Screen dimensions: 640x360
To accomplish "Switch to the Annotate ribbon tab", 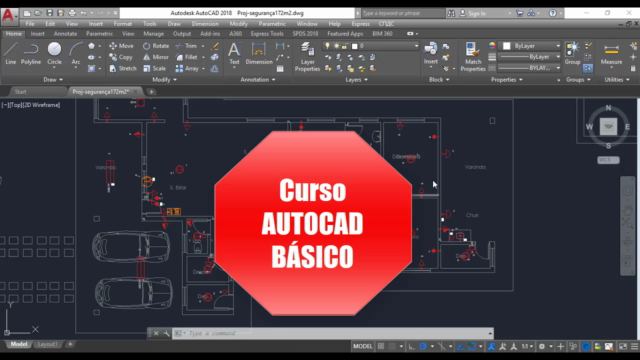I will pos(65,34).
